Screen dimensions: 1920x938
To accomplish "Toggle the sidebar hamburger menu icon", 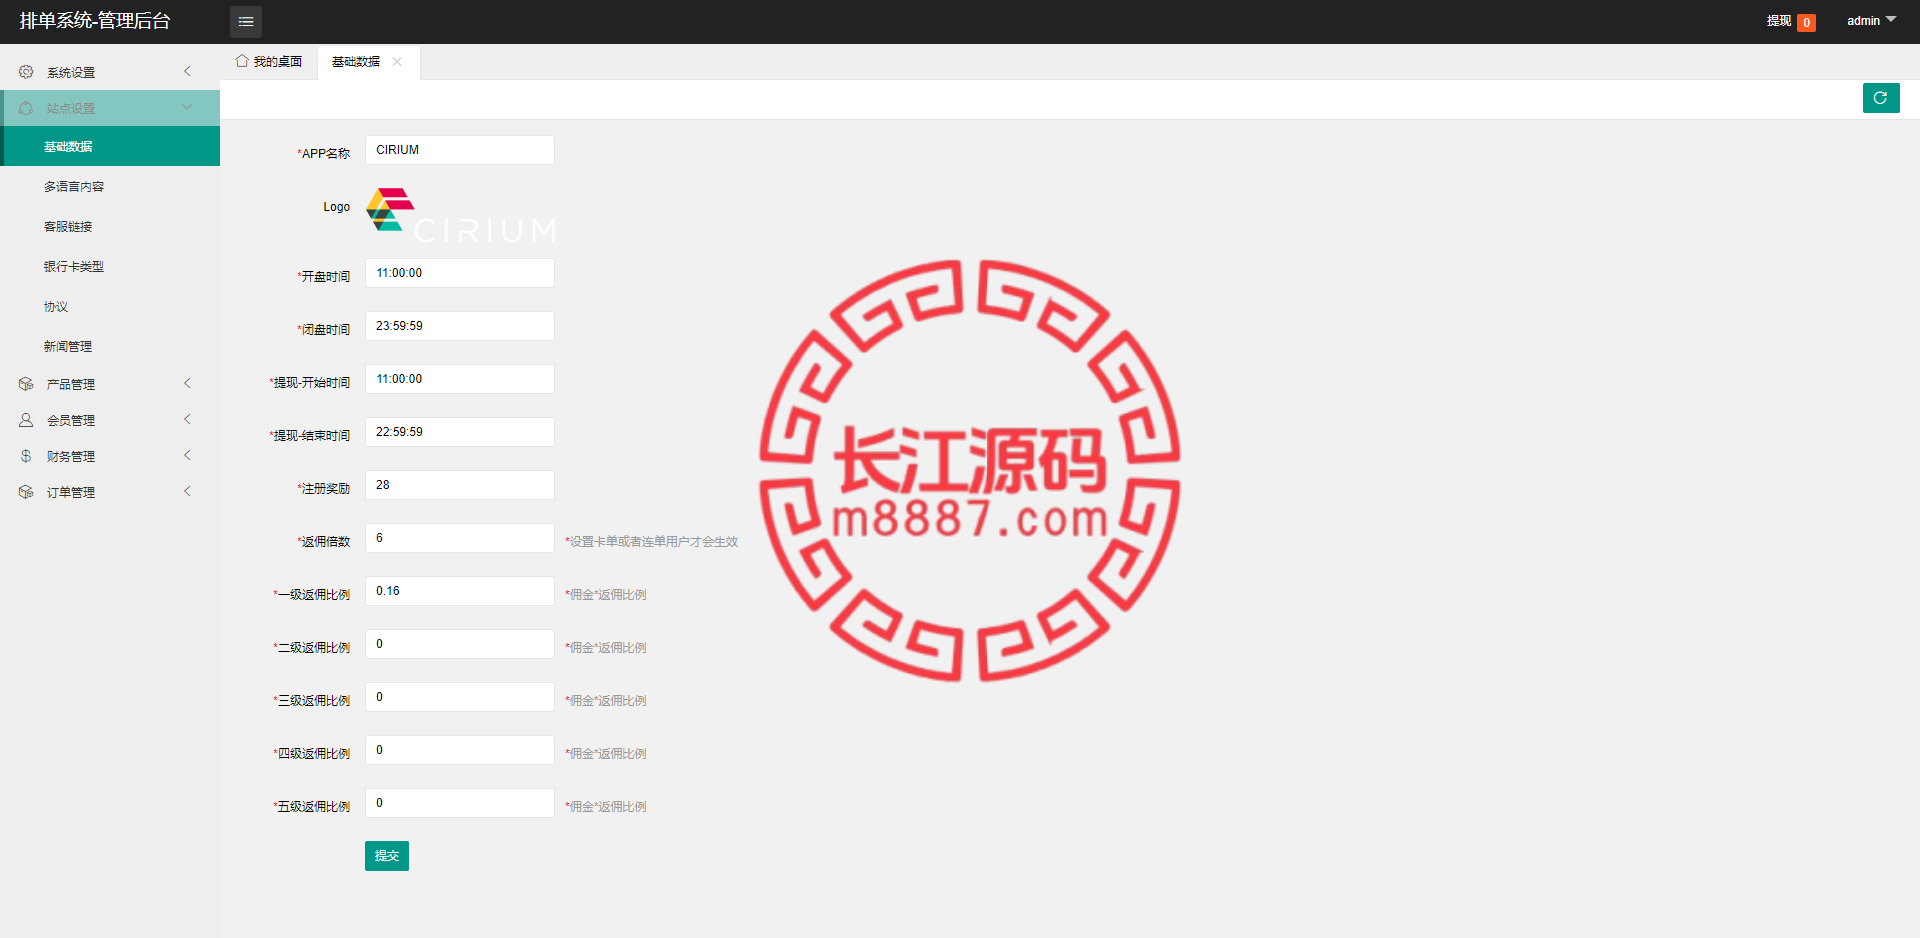I will (x=246, y=21).
